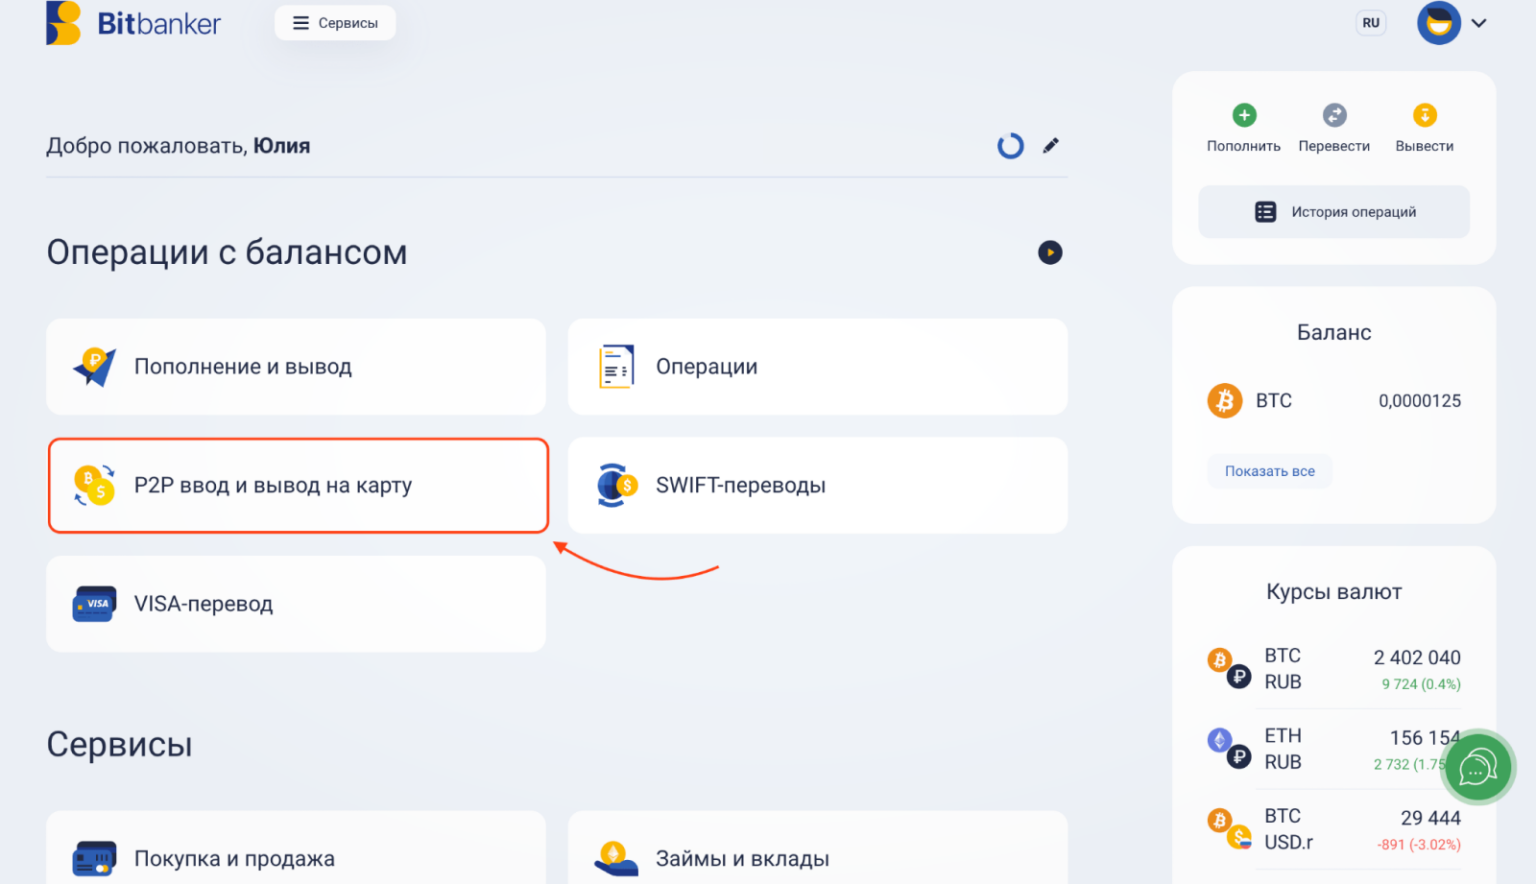Click the orange Вывести icon
The height and width of the screenshot is (884, 1536).
point(1425,115)
